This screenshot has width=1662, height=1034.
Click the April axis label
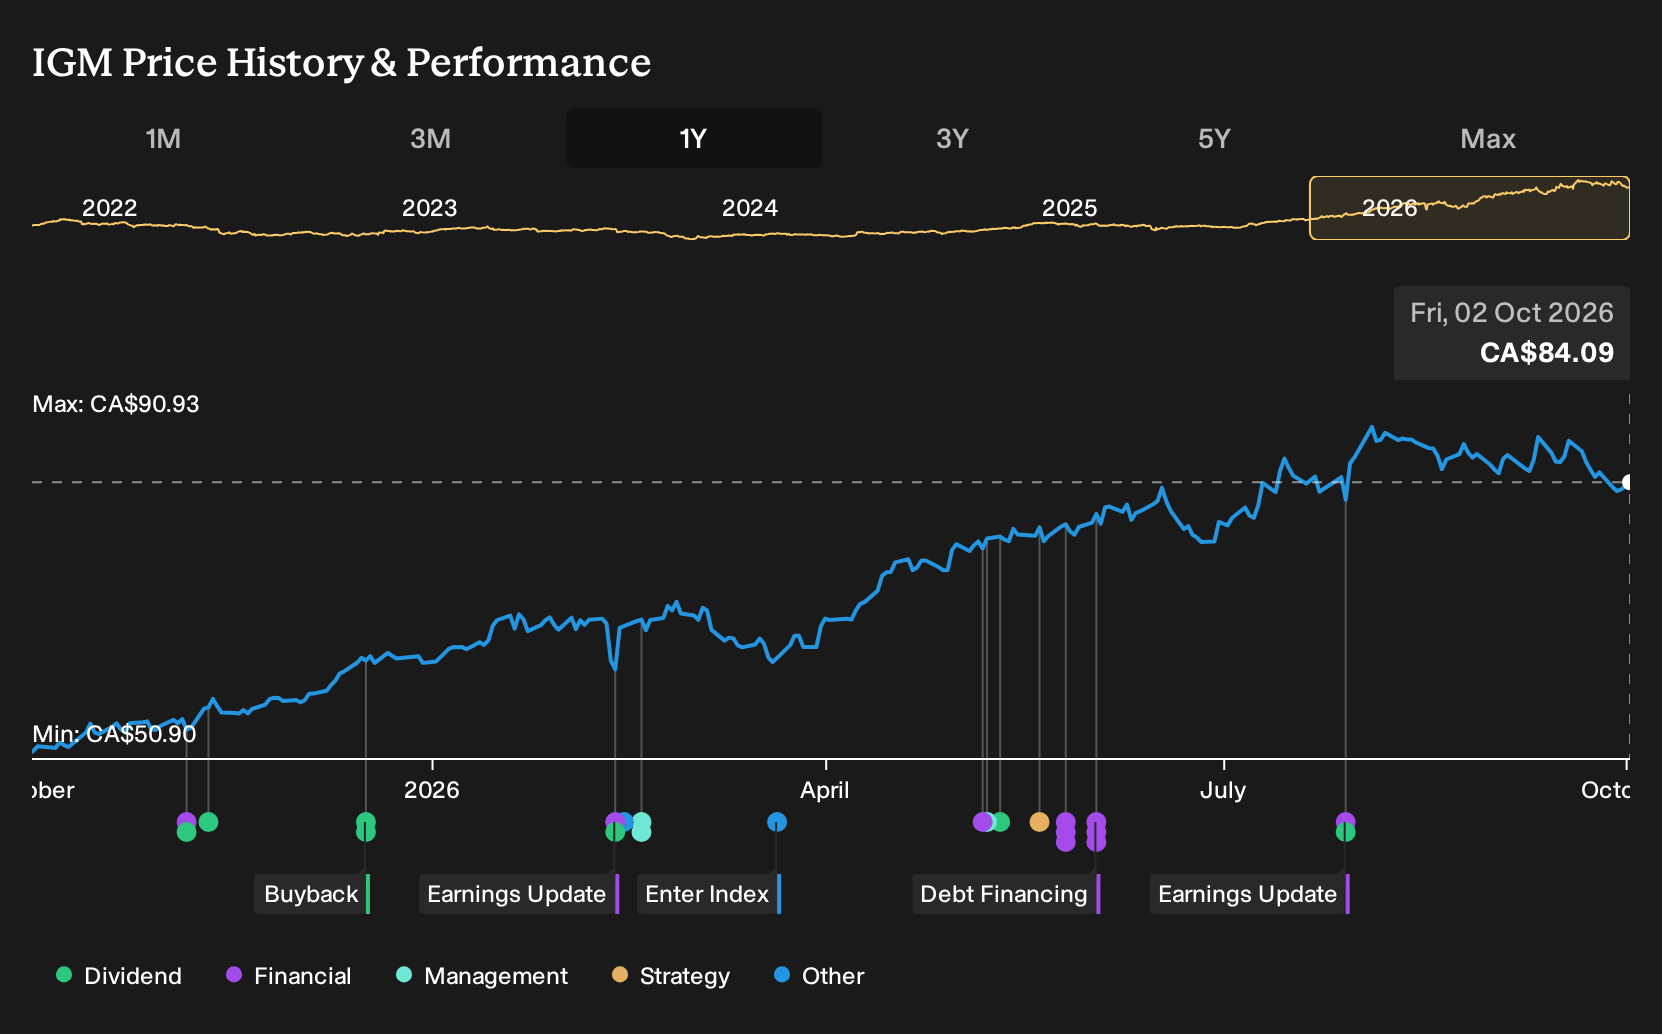825,790
